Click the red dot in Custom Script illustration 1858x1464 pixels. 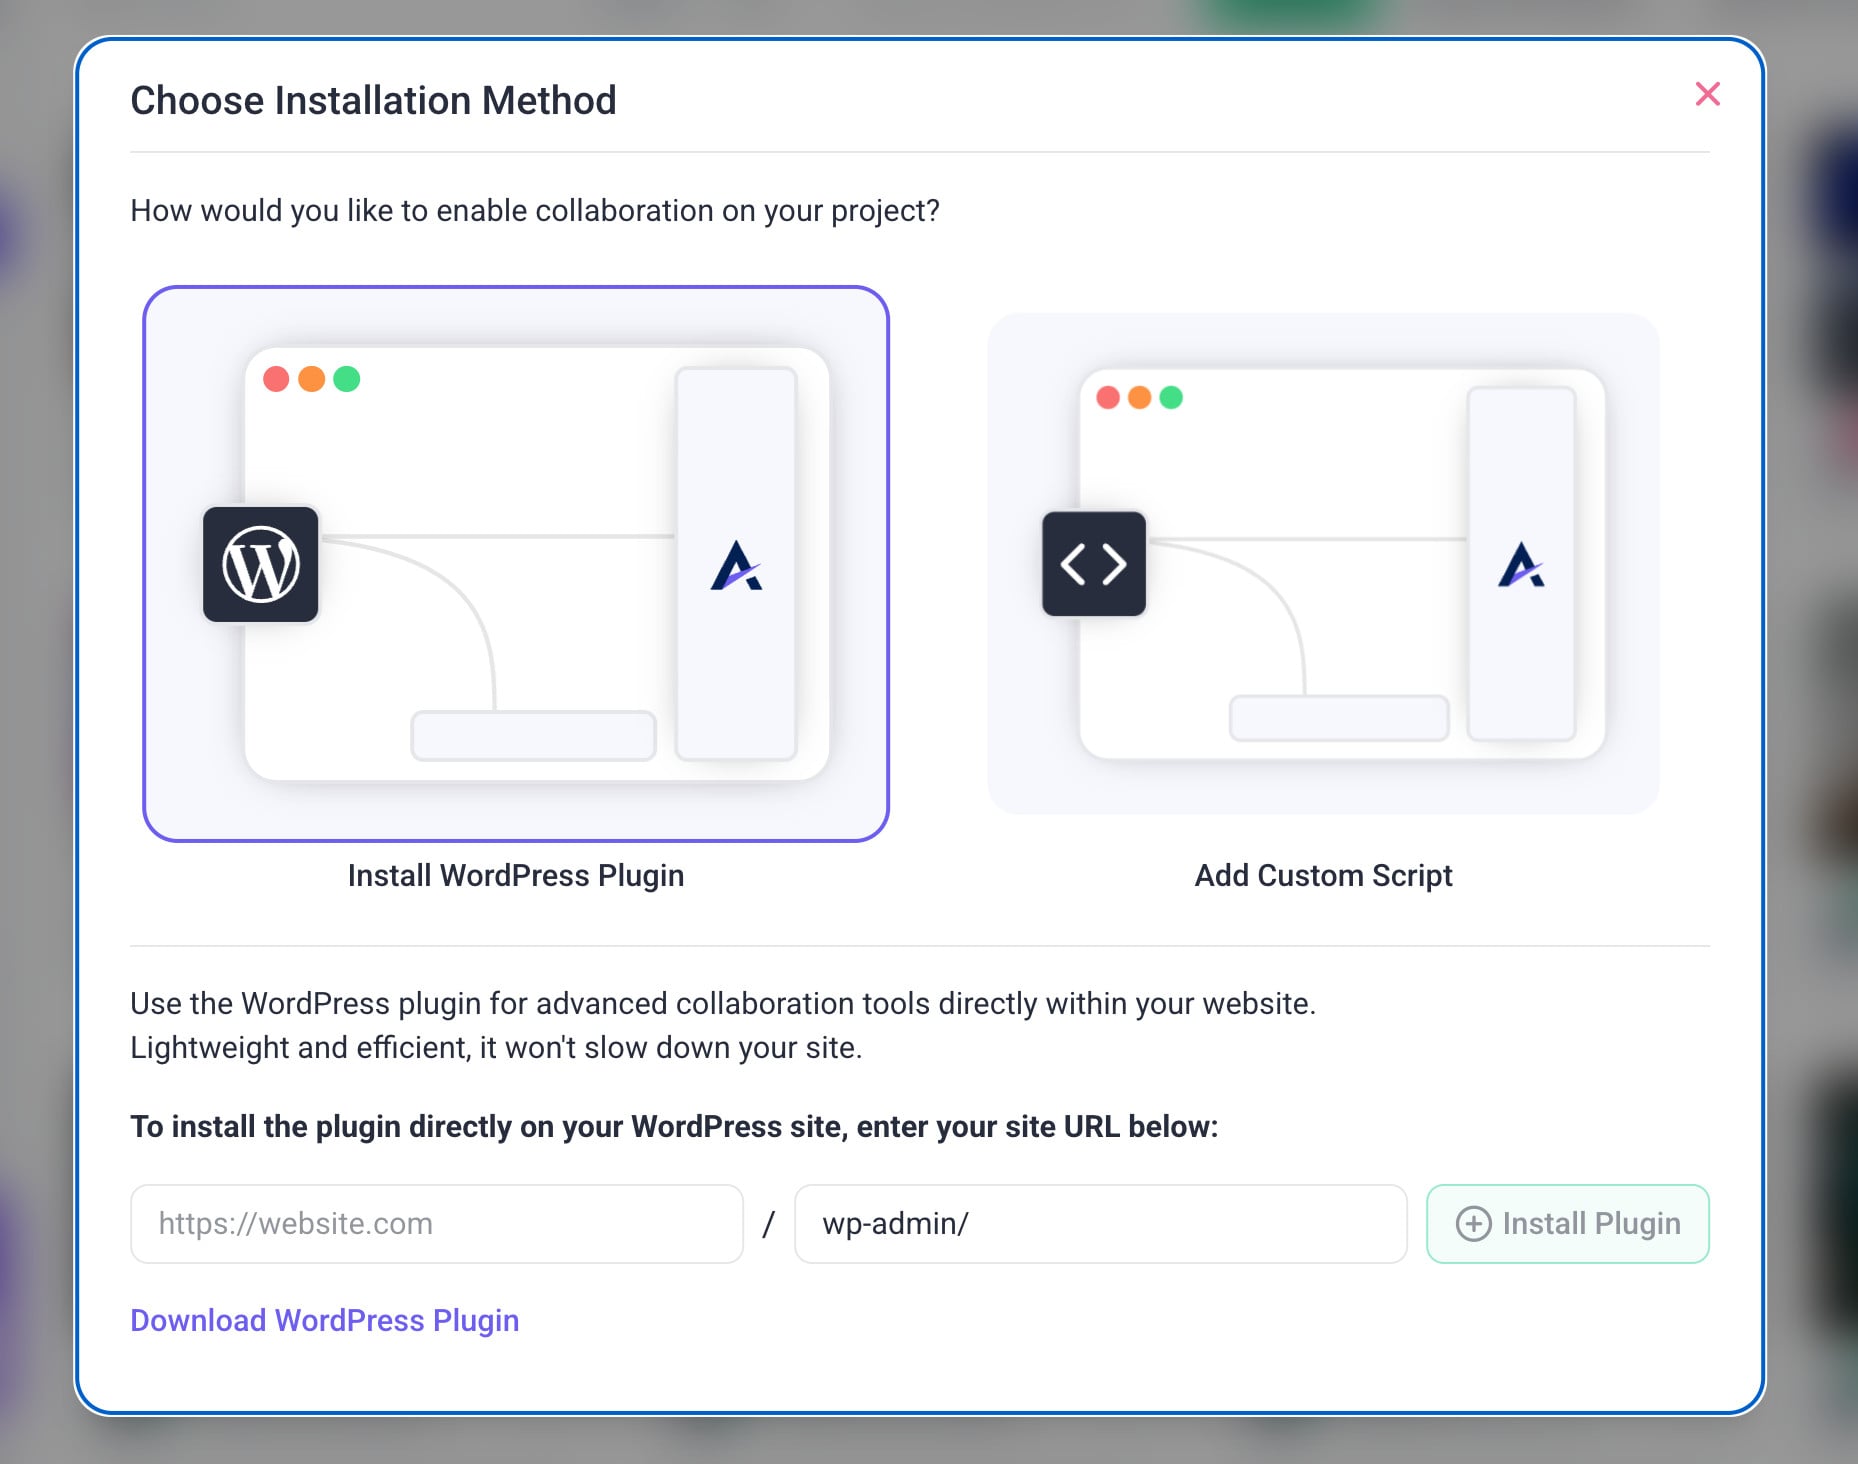coord(1108,398)
